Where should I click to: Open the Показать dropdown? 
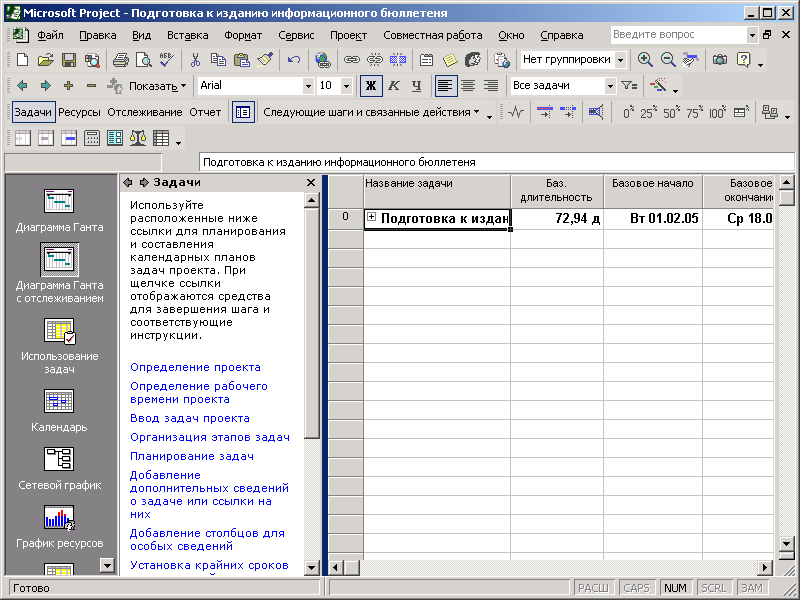click(x=157, y=86)
